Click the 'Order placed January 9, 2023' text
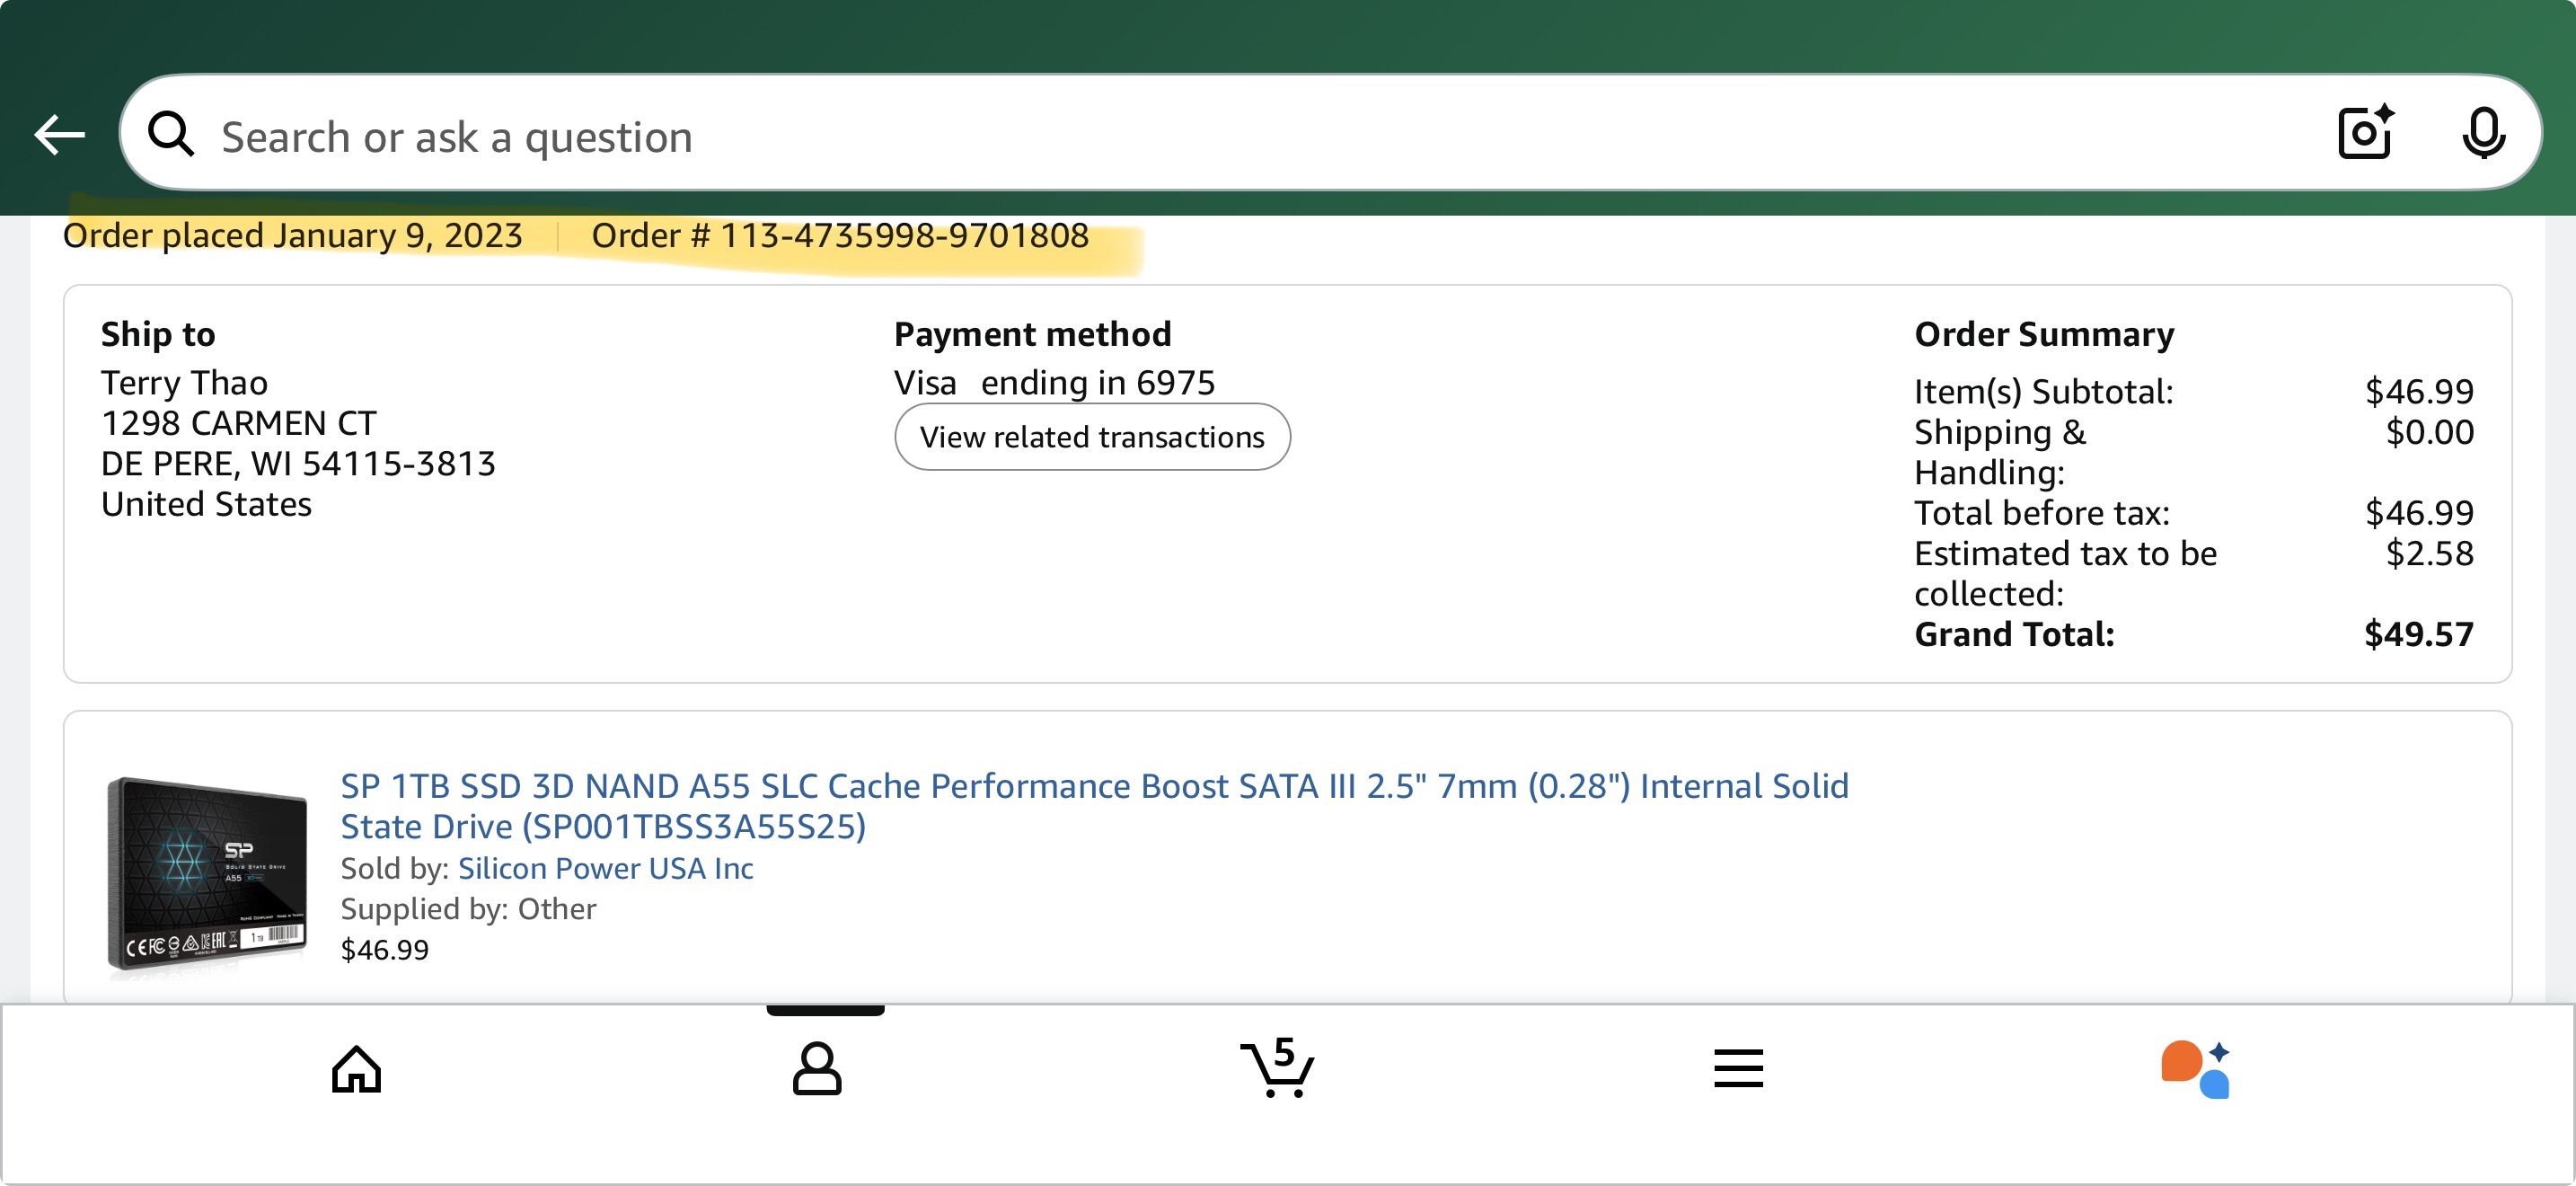Screen dimensions: 2576x1186 pos(293,236)
